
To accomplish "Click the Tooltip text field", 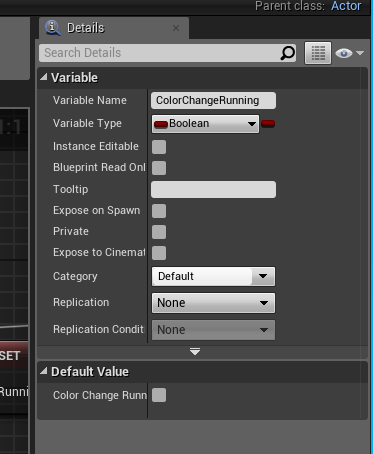I will click(x=213, y=189).
